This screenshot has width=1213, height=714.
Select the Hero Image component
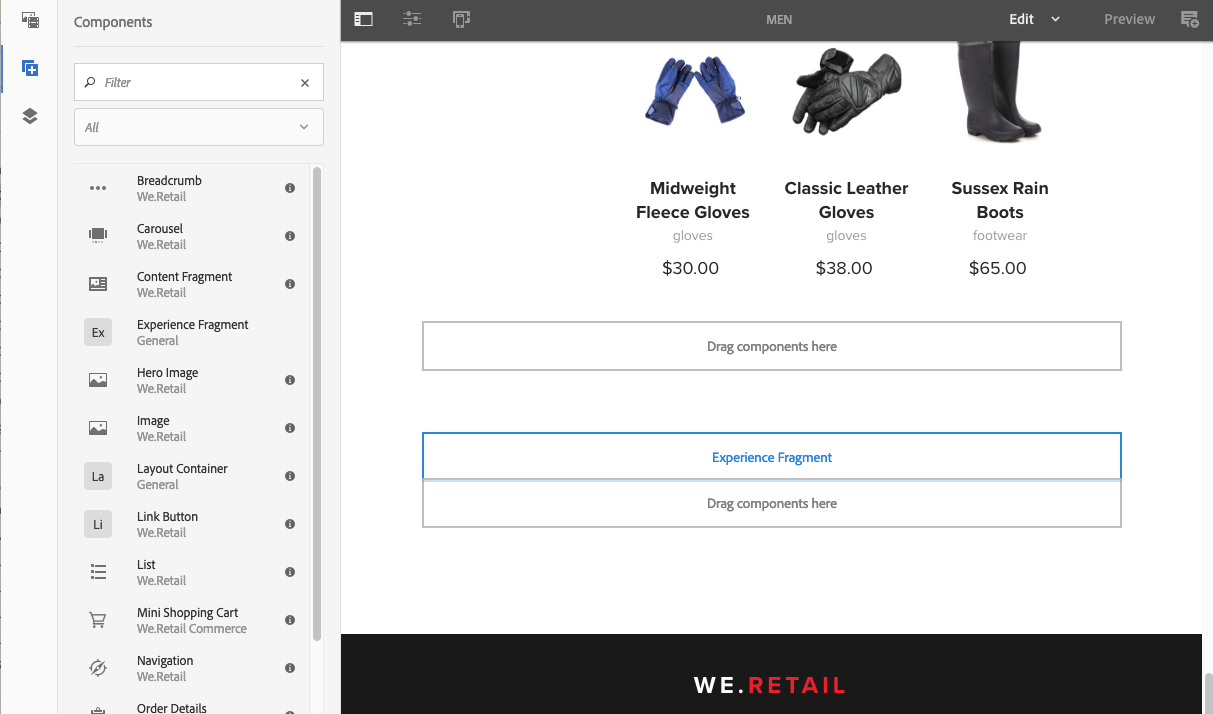click(x=167, y=380)
